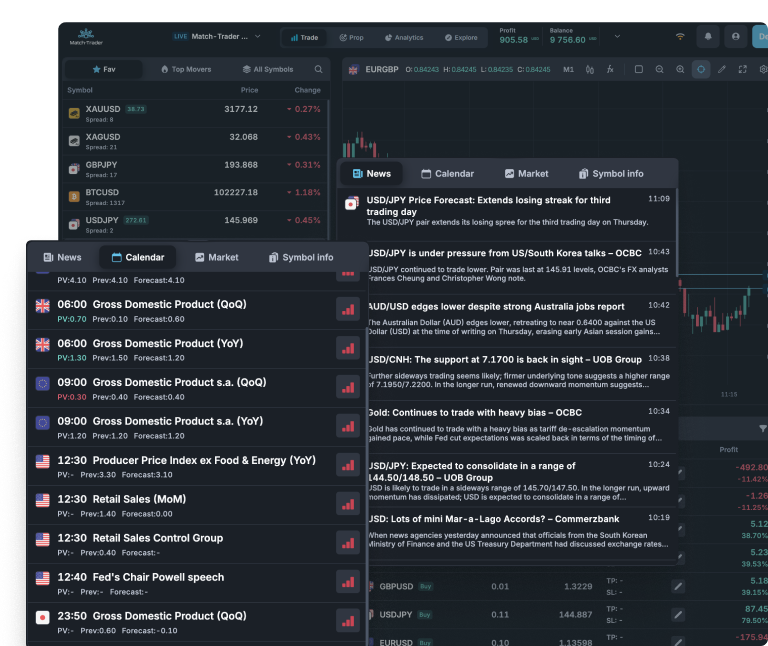Image resolution: width=768 pixels, height=646 pixels.
Task: Open the fx indicators icon
Action: click(x=610, y=70)
